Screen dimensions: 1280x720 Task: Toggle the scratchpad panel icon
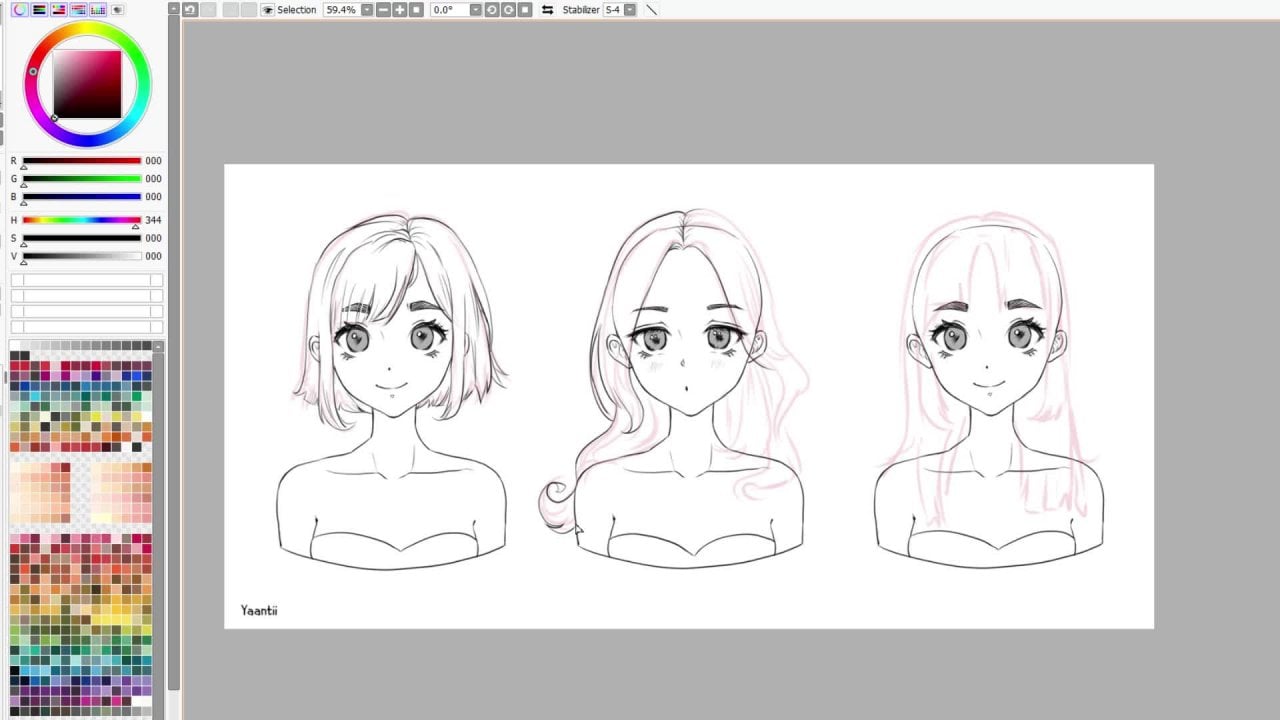click(x=117, y=9)
